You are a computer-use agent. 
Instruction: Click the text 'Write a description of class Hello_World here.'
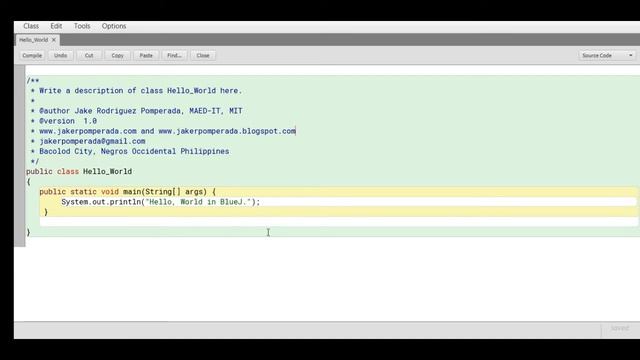point(141,91)
